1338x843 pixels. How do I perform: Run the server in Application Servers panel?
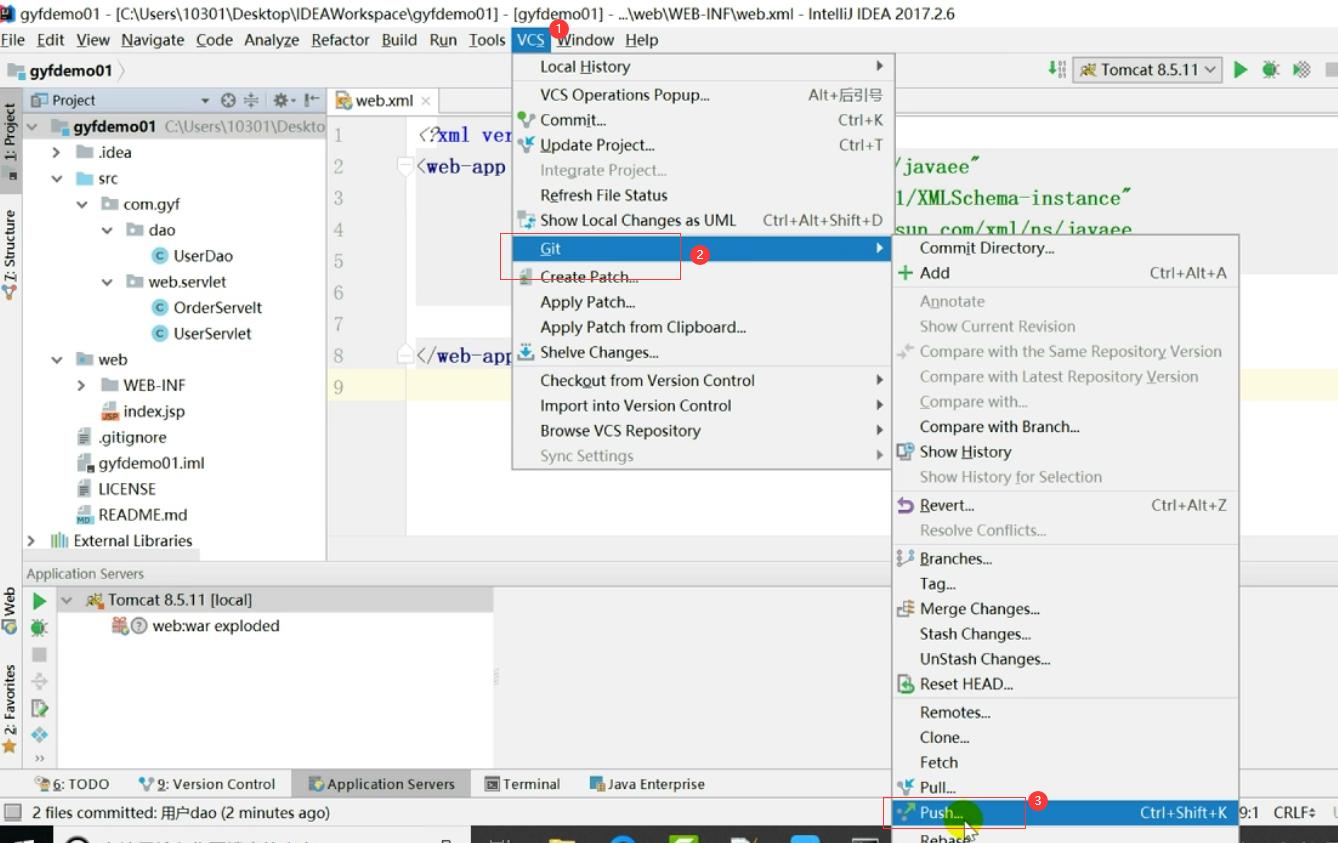pyautogui.click(x=39, y=601)
